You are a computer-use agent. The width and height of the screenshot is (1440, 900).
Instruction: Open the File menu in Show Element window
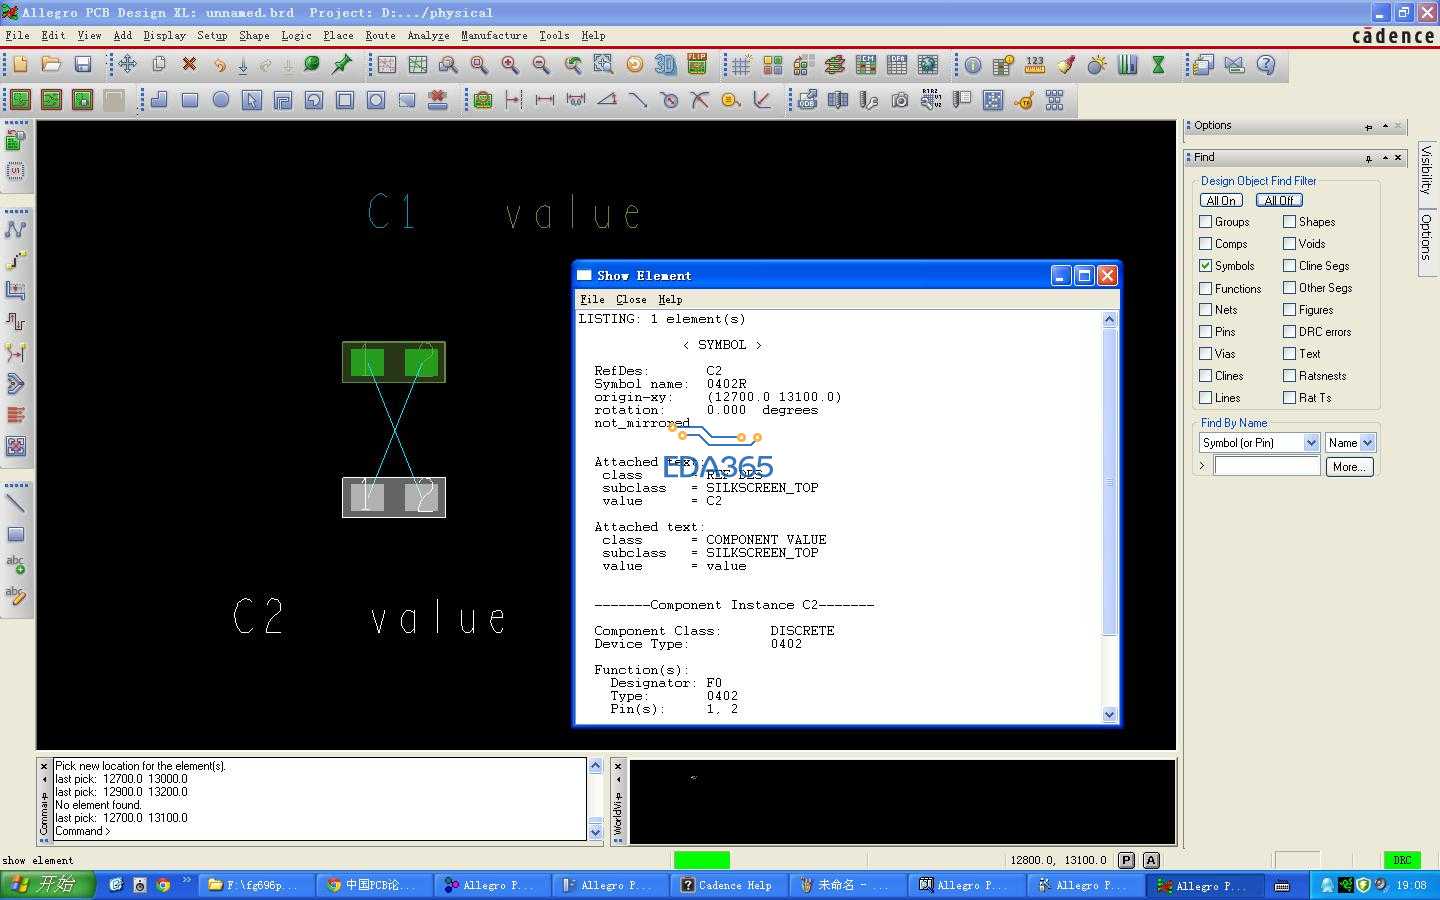point(592,299)
